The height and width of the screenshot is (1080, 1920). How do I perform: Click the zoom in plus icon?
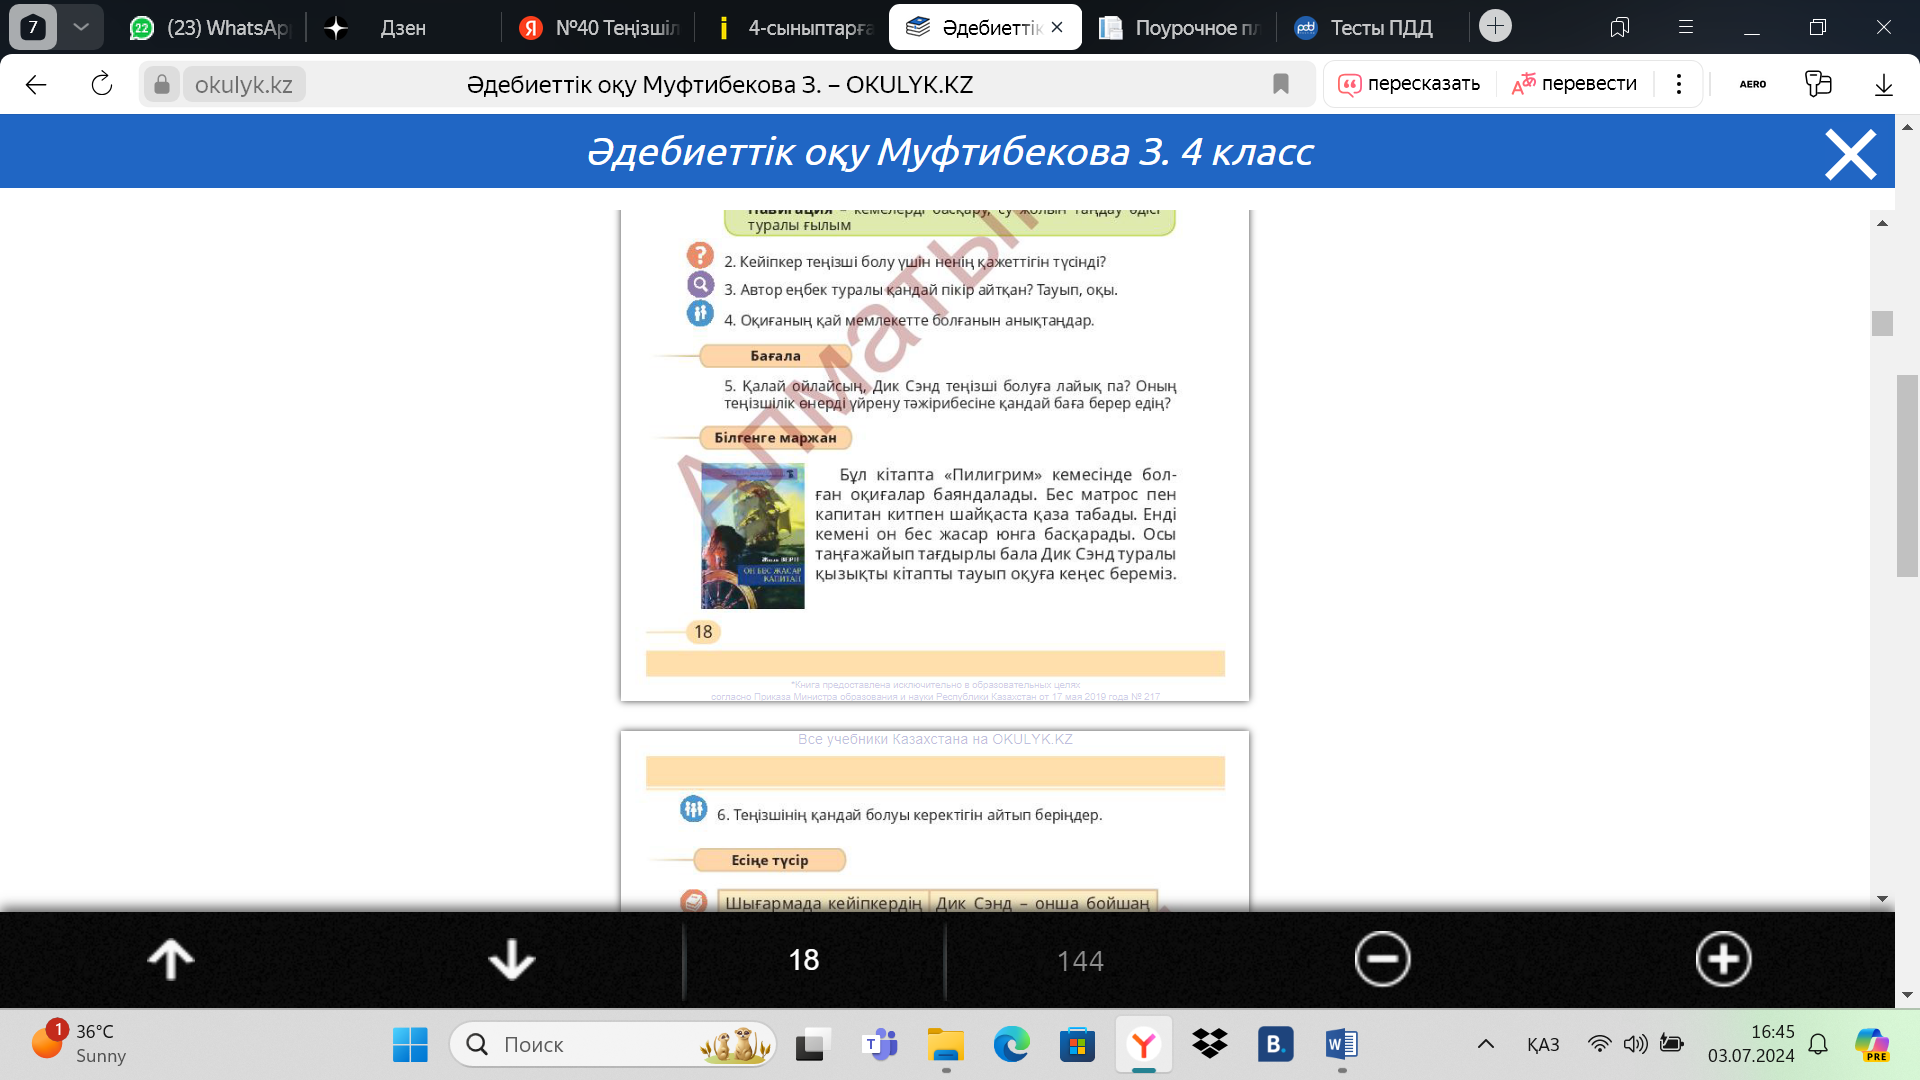[1723, 960]
